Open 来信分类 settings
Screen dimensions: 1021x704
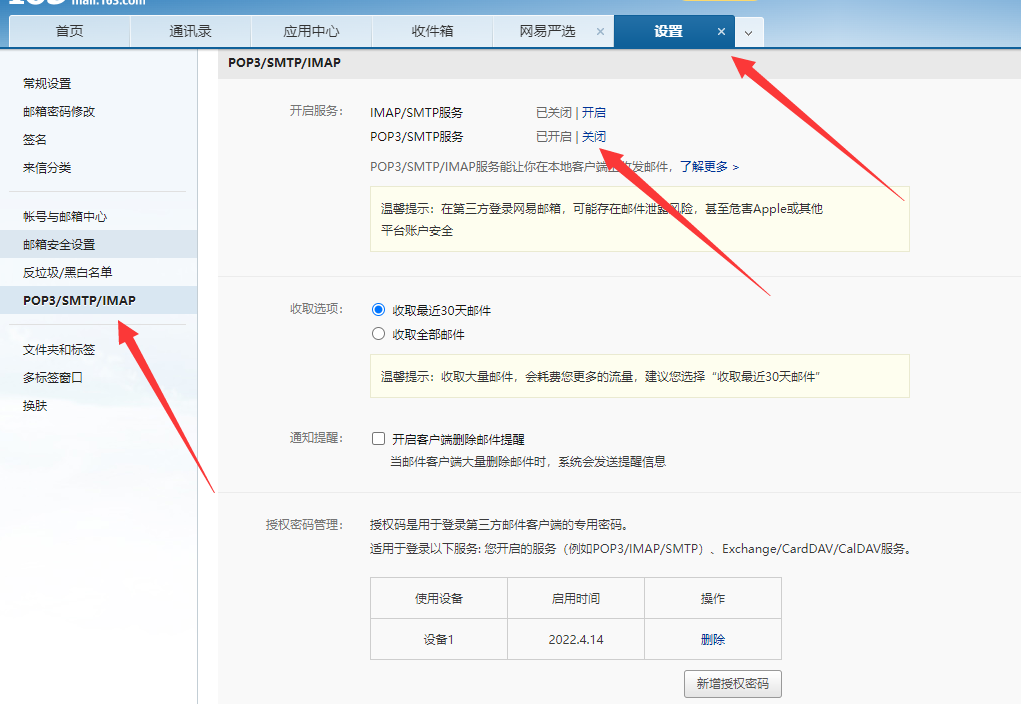(47, 167)
